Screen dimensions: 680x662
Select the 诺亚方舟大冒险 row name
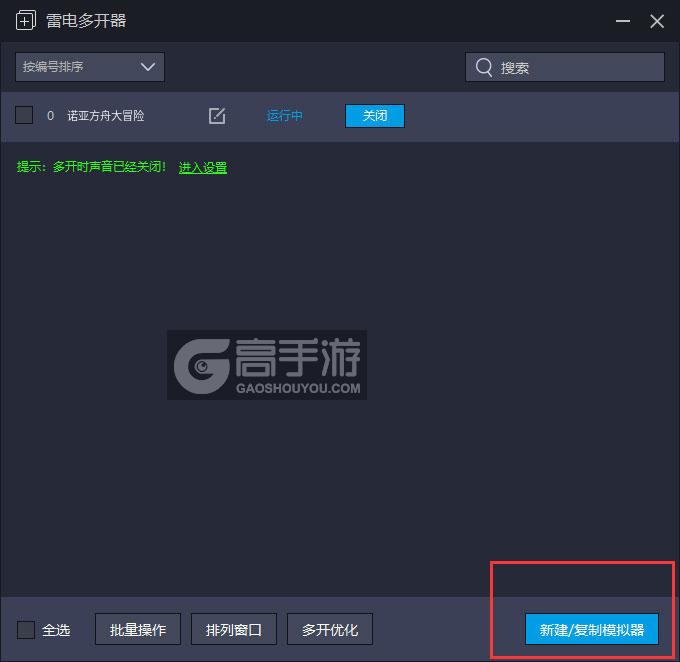coord(105,116)
